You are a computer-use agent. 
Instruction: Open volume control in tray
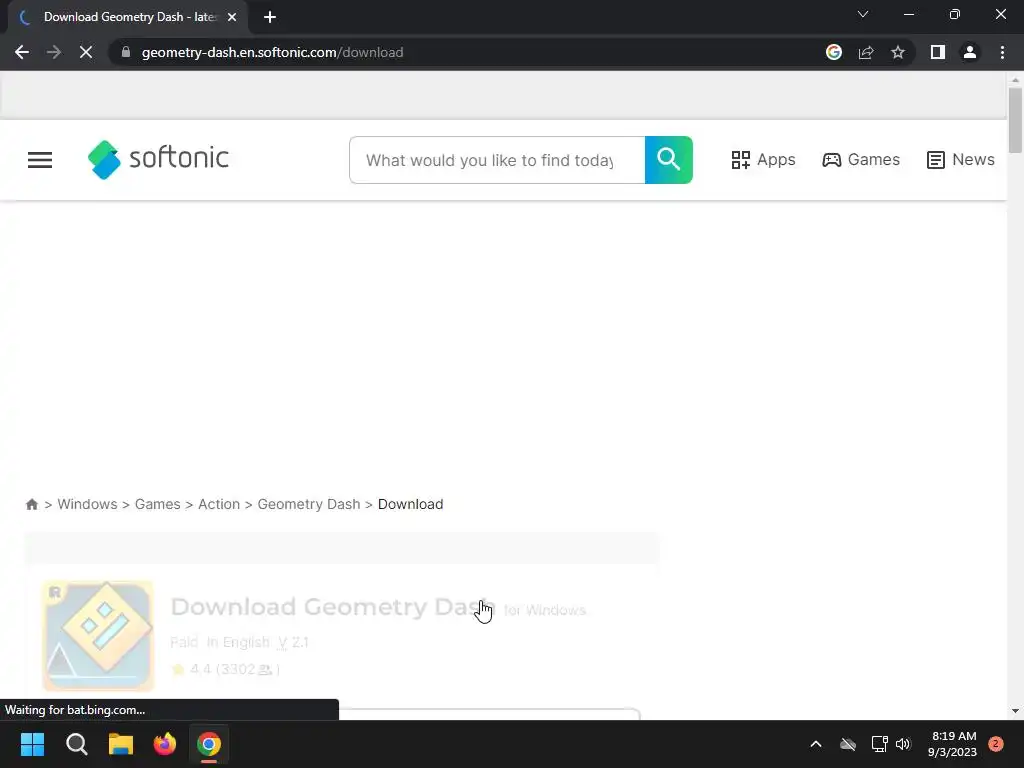(903, 744)
